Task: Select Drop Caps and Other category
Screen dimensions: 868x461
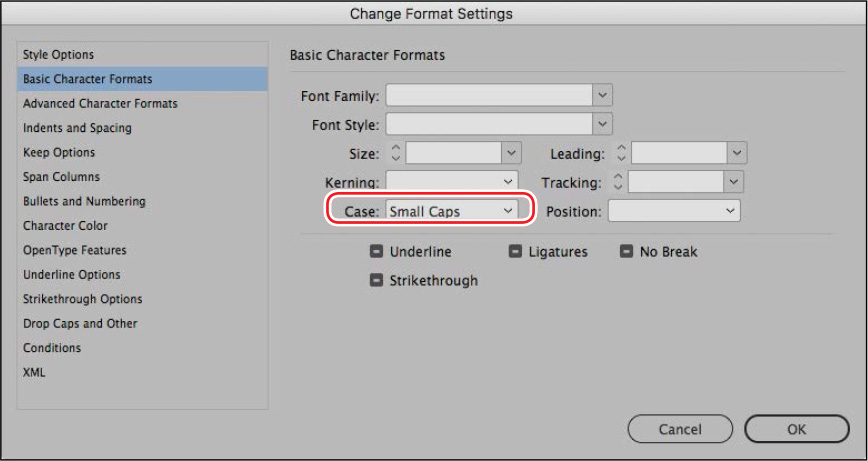Action: [x=80, y=323]
